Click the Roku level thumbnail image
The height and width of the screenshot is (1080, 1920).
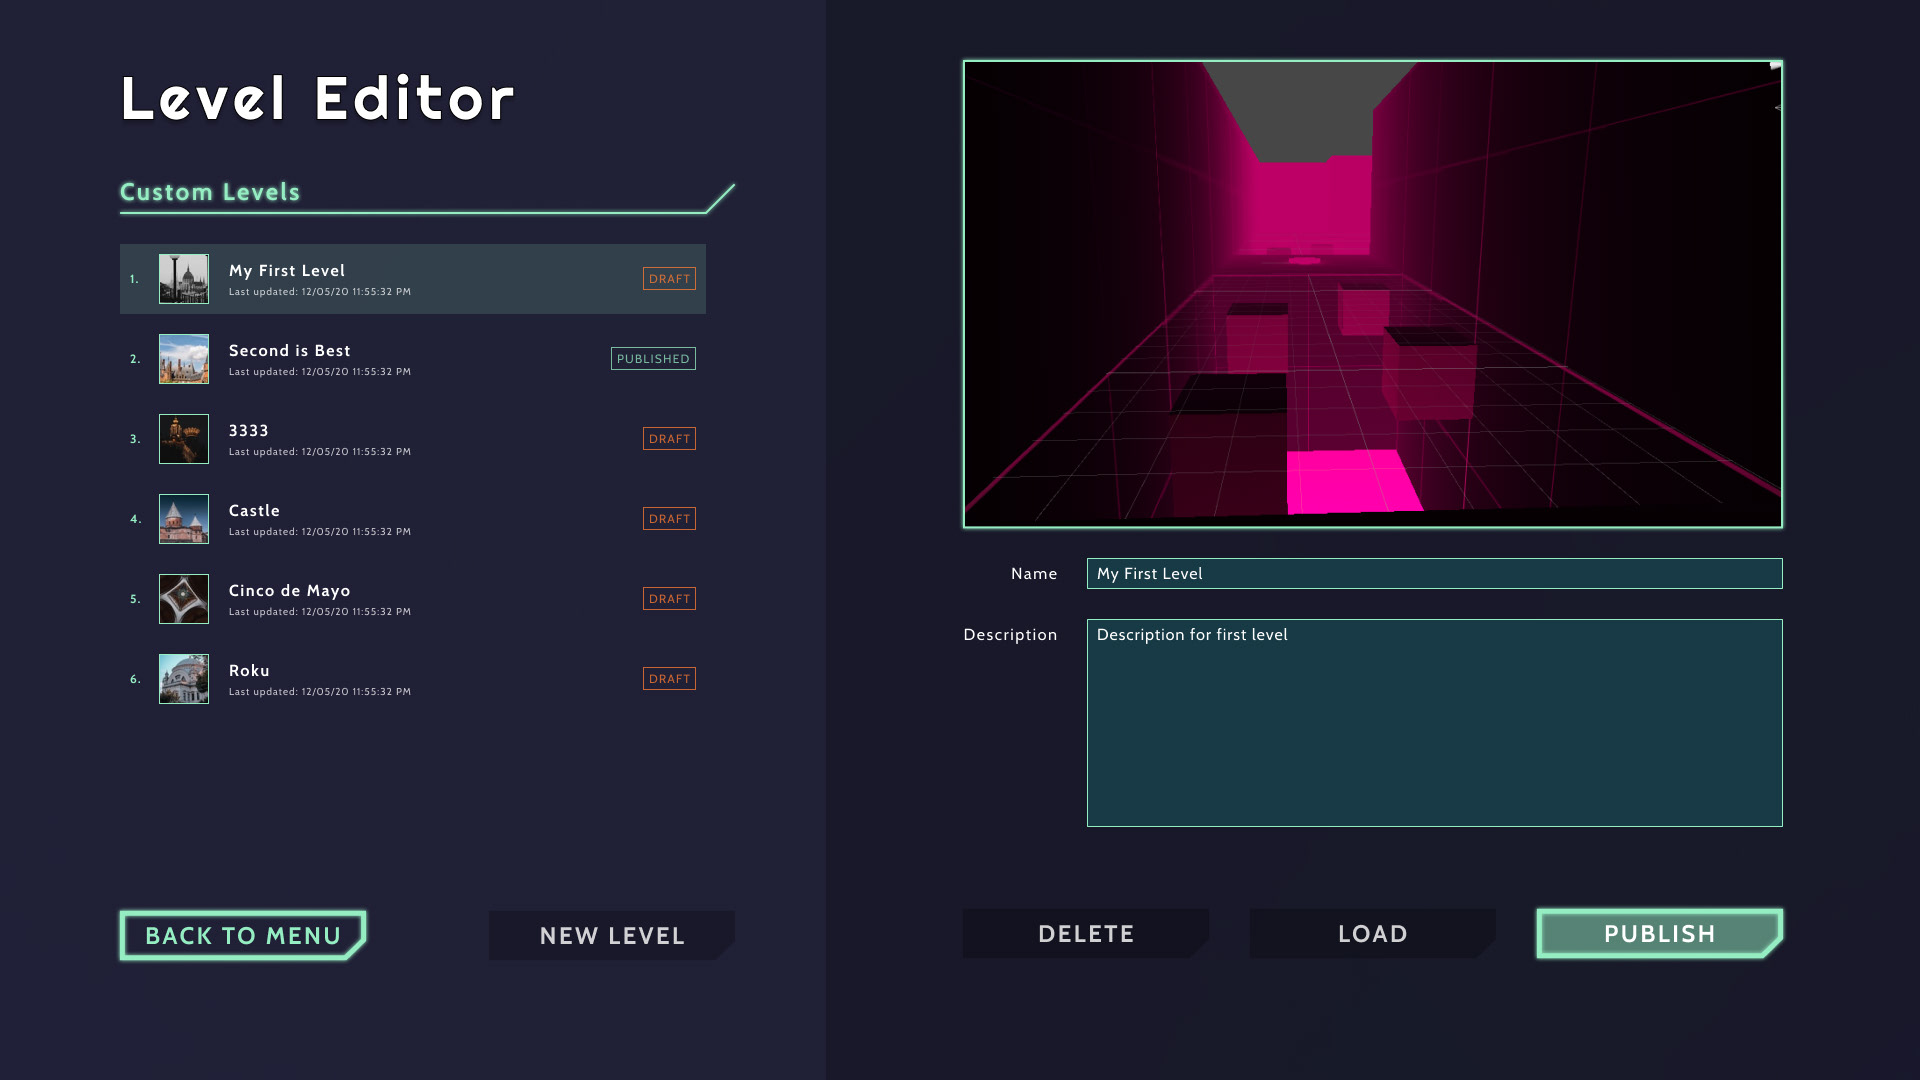click(x=184, y=679)
